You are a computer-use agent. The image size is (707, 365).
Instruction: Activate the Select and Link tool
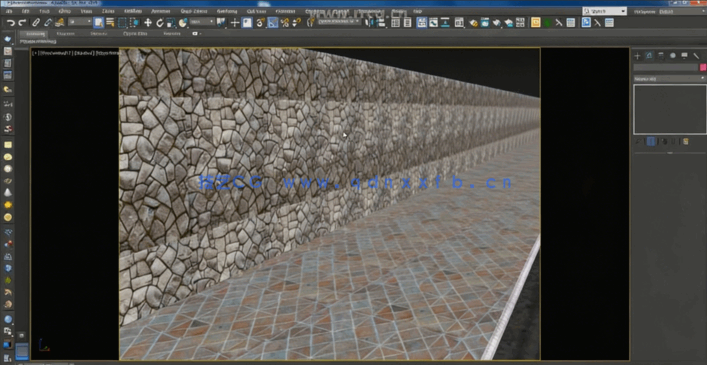(x=36, y=23)
